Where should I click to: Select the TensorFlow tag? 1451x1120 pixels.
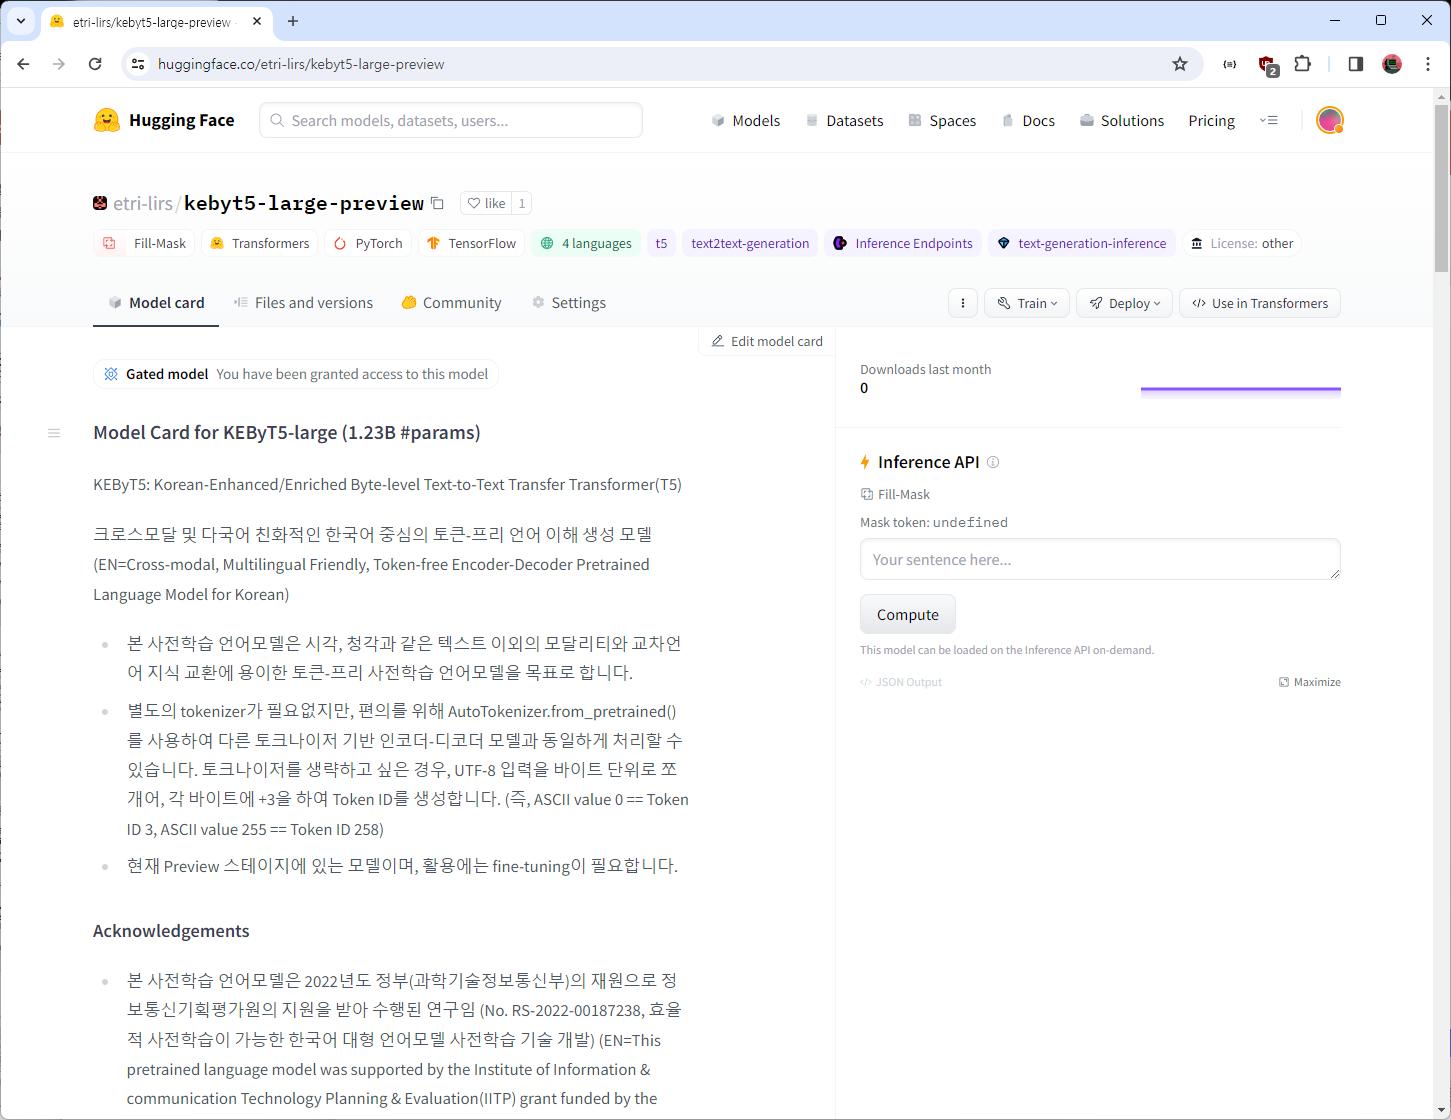click(471, 243)
